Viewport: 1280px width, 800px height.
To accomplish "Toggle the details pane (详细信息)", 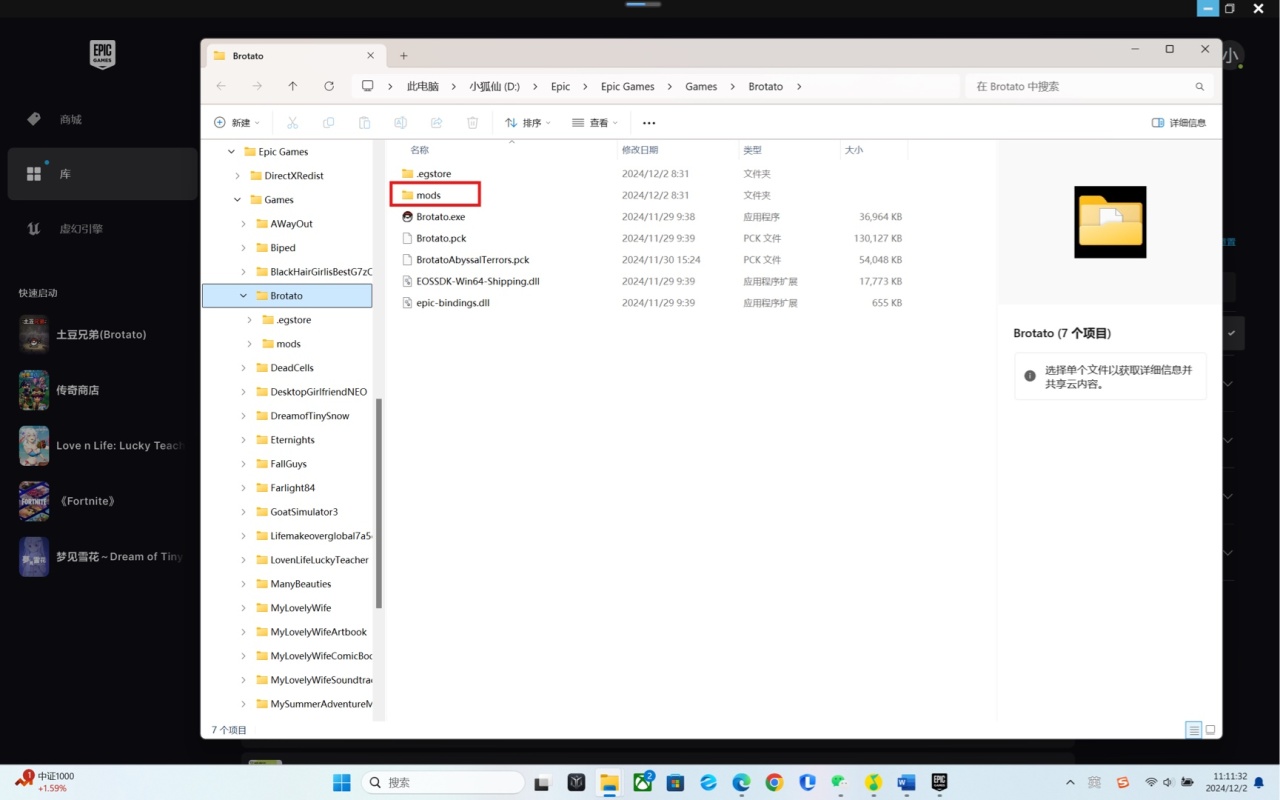I will (1179, 123).
